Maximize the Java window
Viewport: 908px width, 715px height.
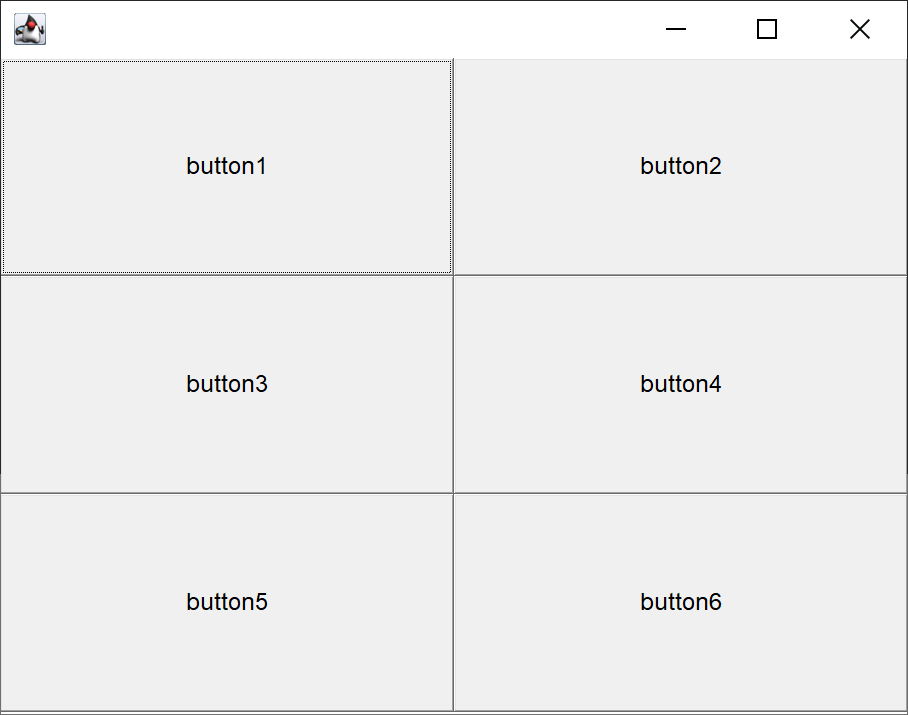767,30
